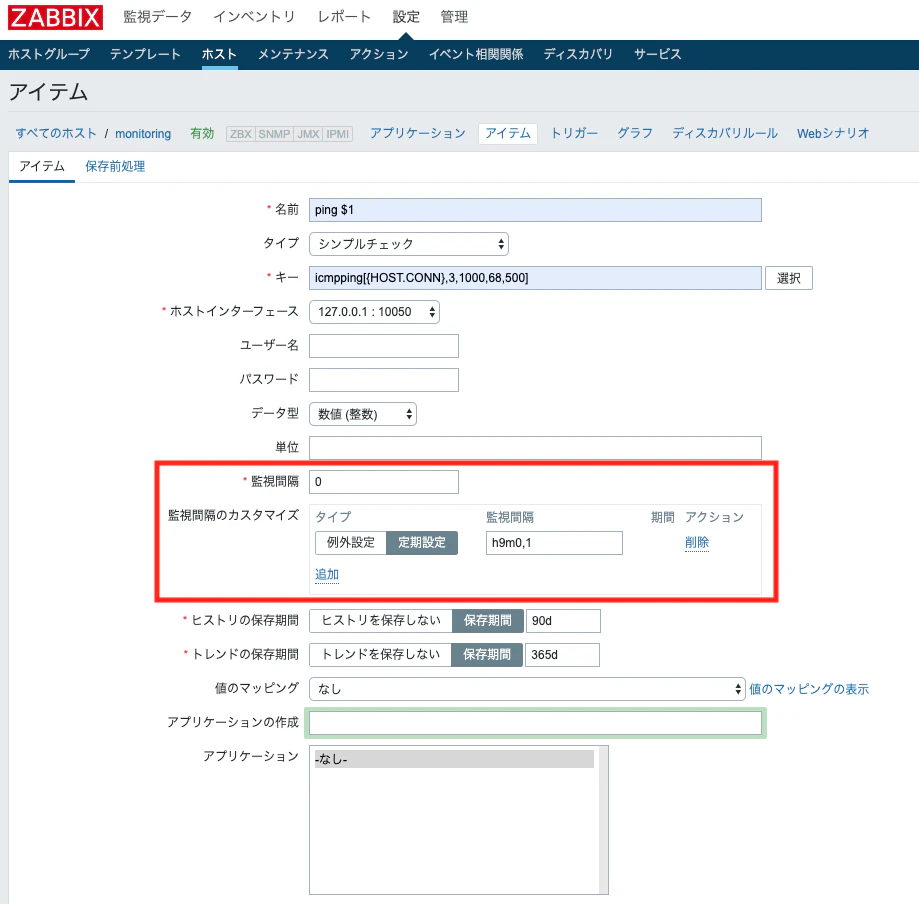Open the monitoring host link
This screenshot has height=904, width=919.
tap(143, 134)
